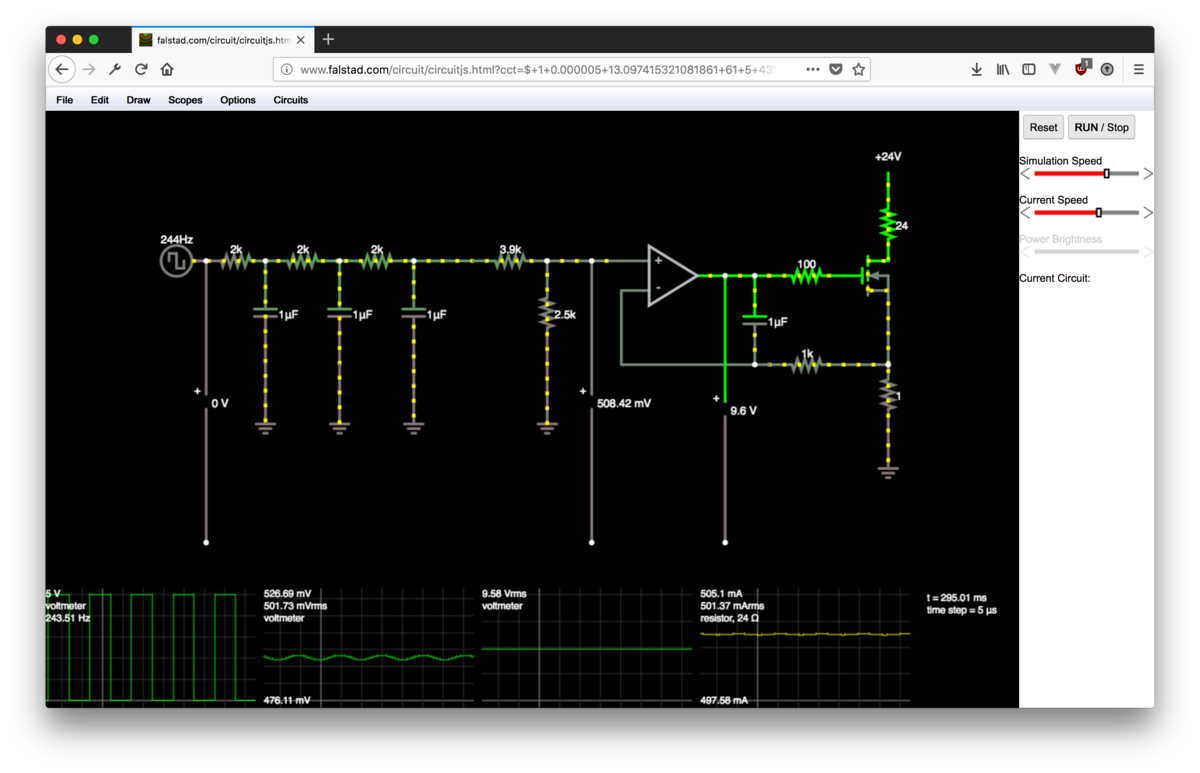Open the Circuits menu
Image resolution: width=1200 pixels, height=773 pixels.
(291, 100)
